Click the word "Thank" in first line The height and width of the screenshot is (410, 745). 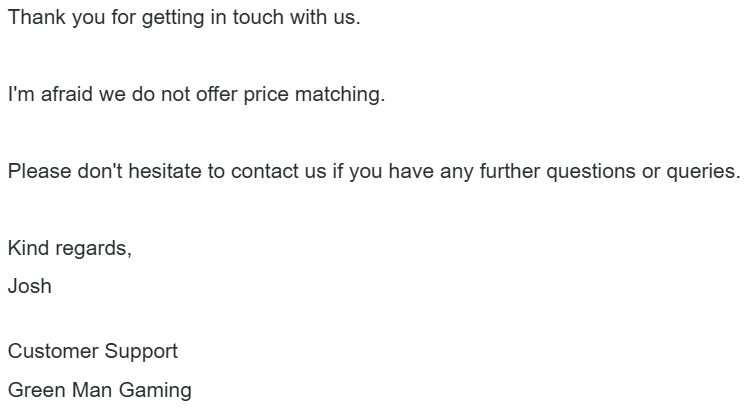(33, 19)
